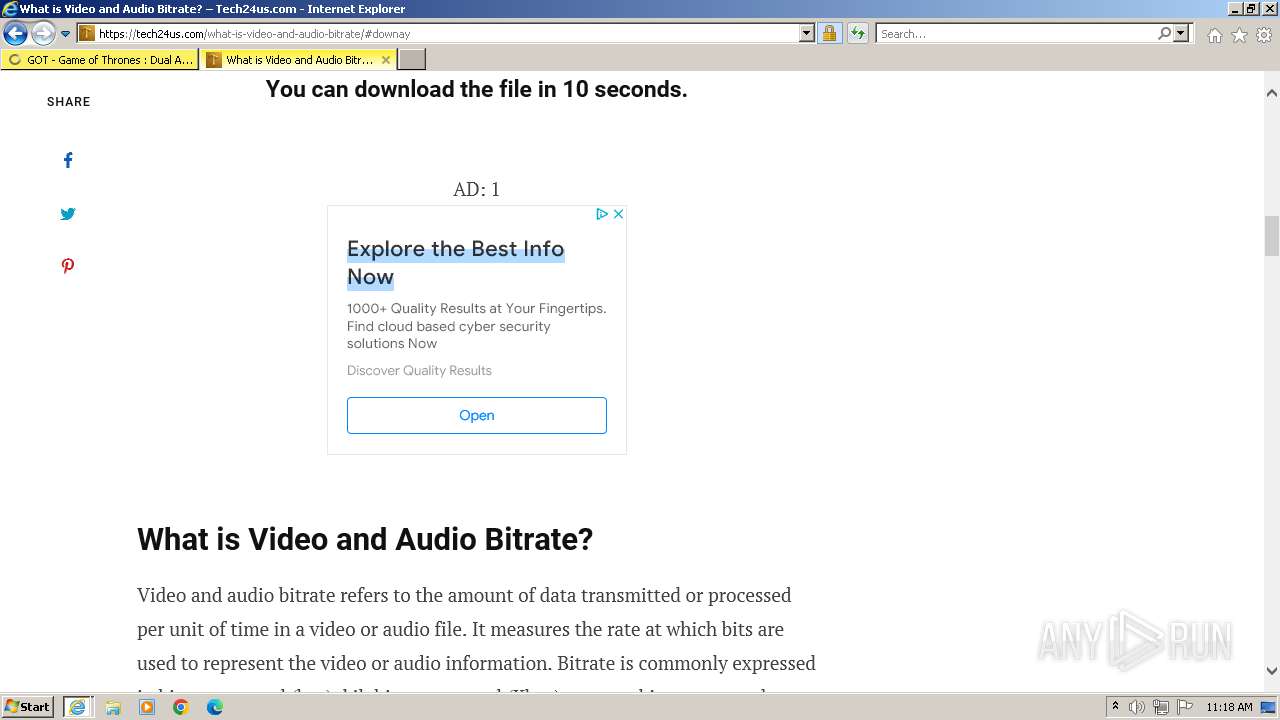Show hidden tray icons arrow

(x=1116, y=707)
